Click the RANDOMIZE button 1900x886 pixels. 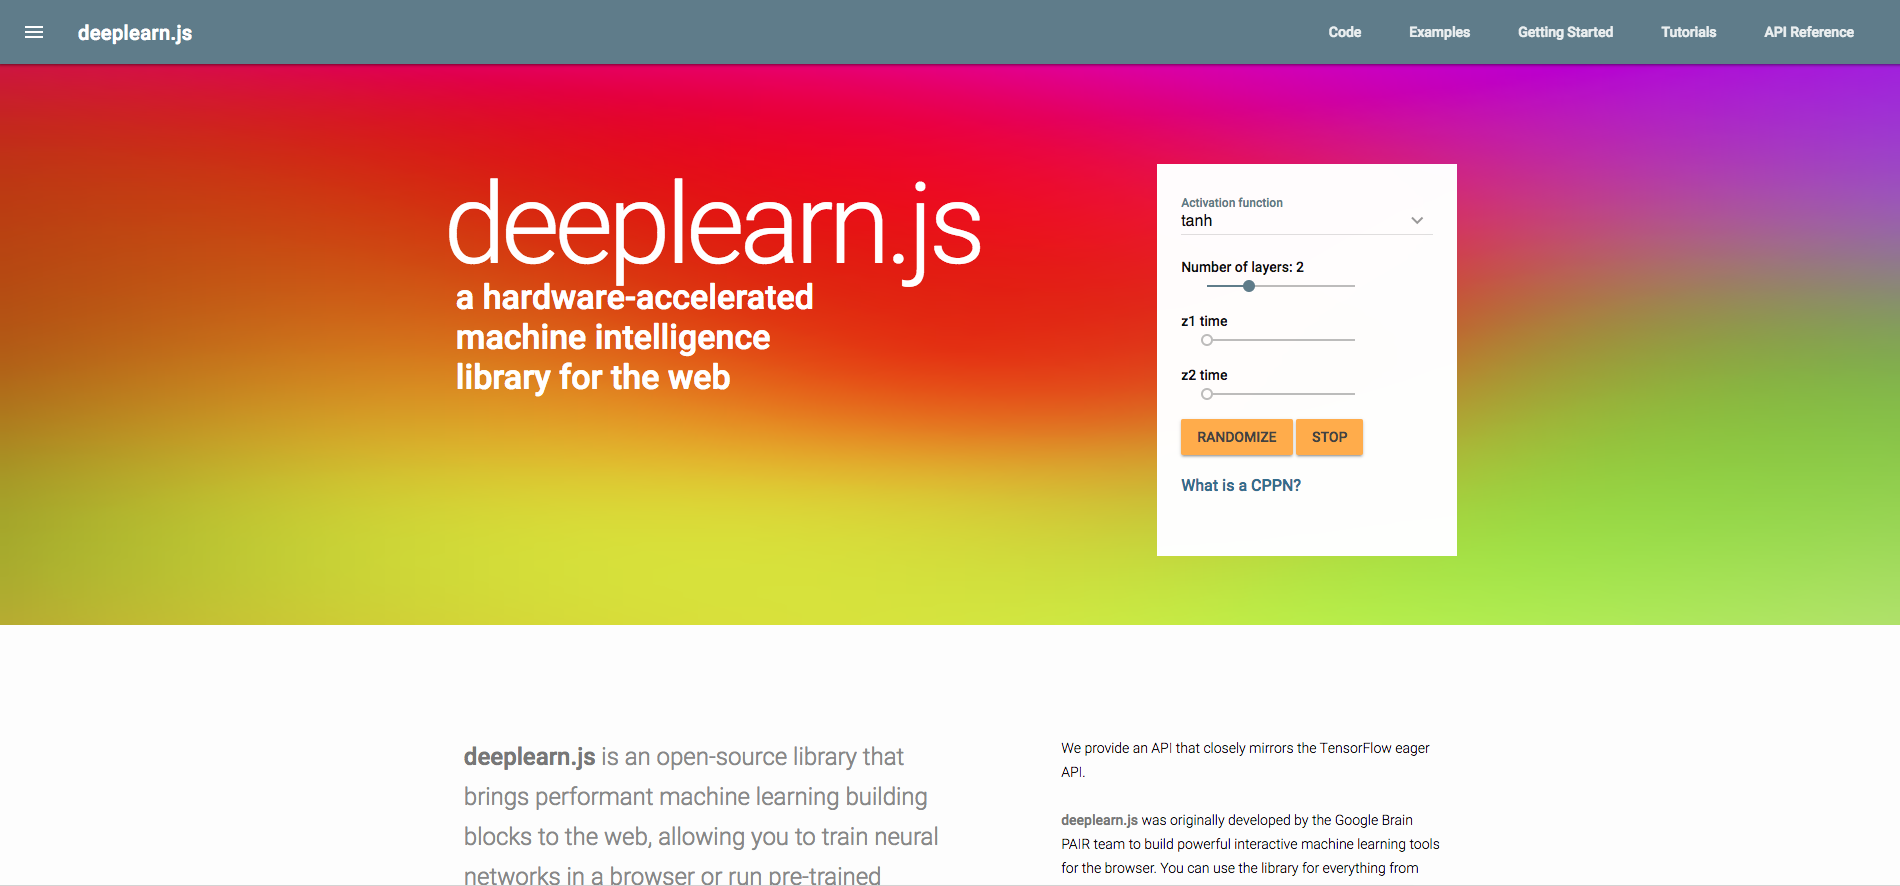point(1237,437)
